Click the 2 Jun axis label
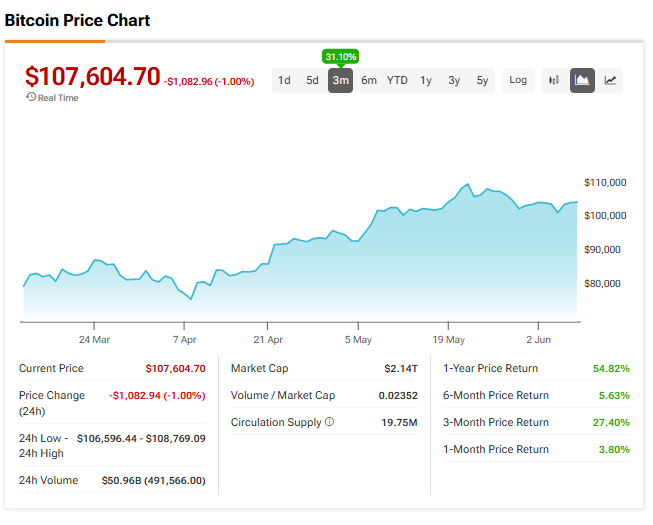The width and height of the screenshot is (653, 525). click(x=538, y=340)
